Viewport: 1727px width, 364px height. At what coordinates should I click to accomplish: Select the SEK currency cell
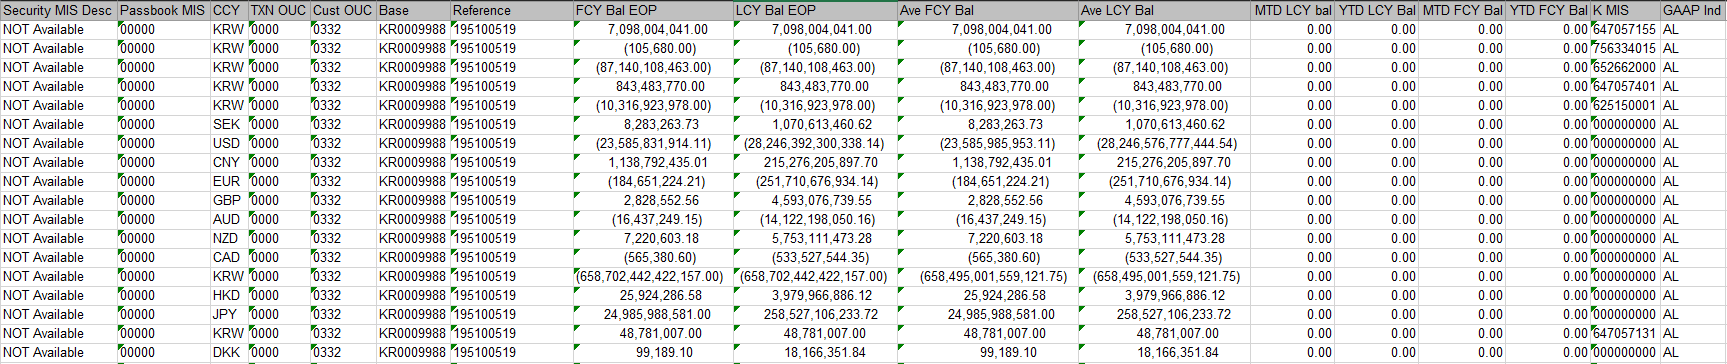point(228,125)
